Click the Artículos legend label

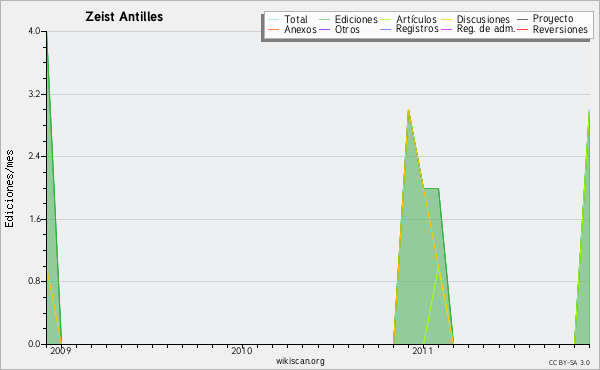coord(416,20)
